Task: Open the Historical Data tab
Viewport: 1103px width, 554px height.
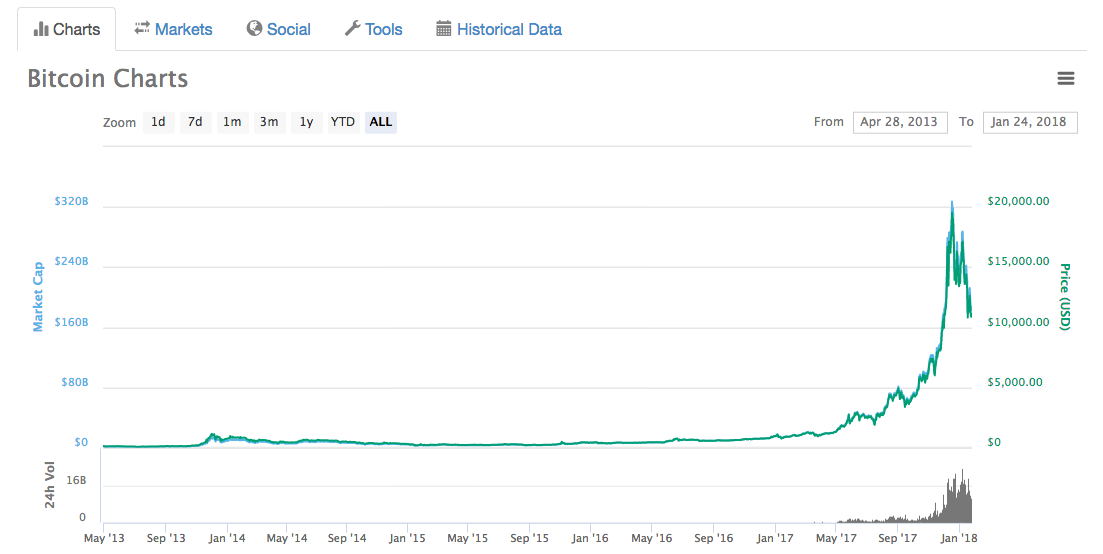Action: click(x=499, y=29)
